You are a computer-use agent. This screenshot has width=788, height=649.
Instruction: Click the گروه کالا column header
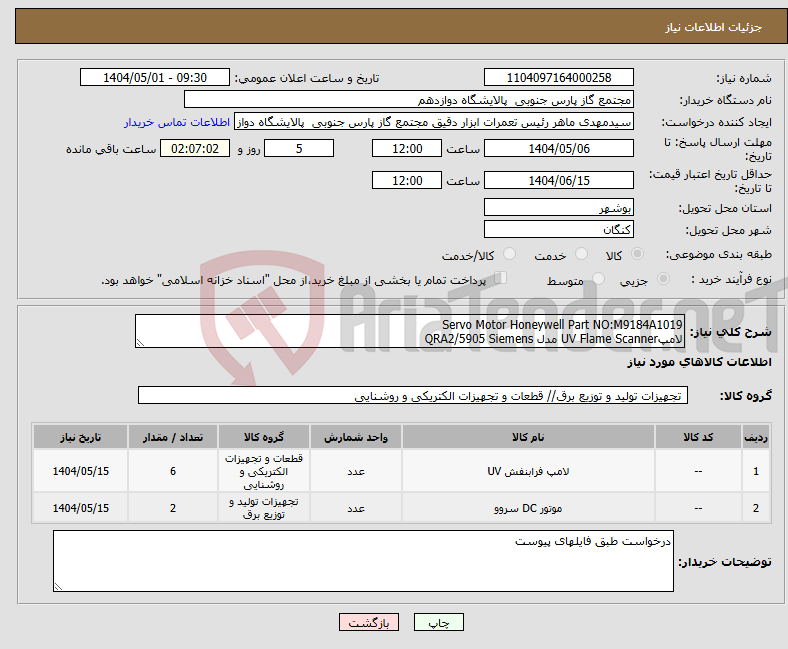(x=264, y=437)
